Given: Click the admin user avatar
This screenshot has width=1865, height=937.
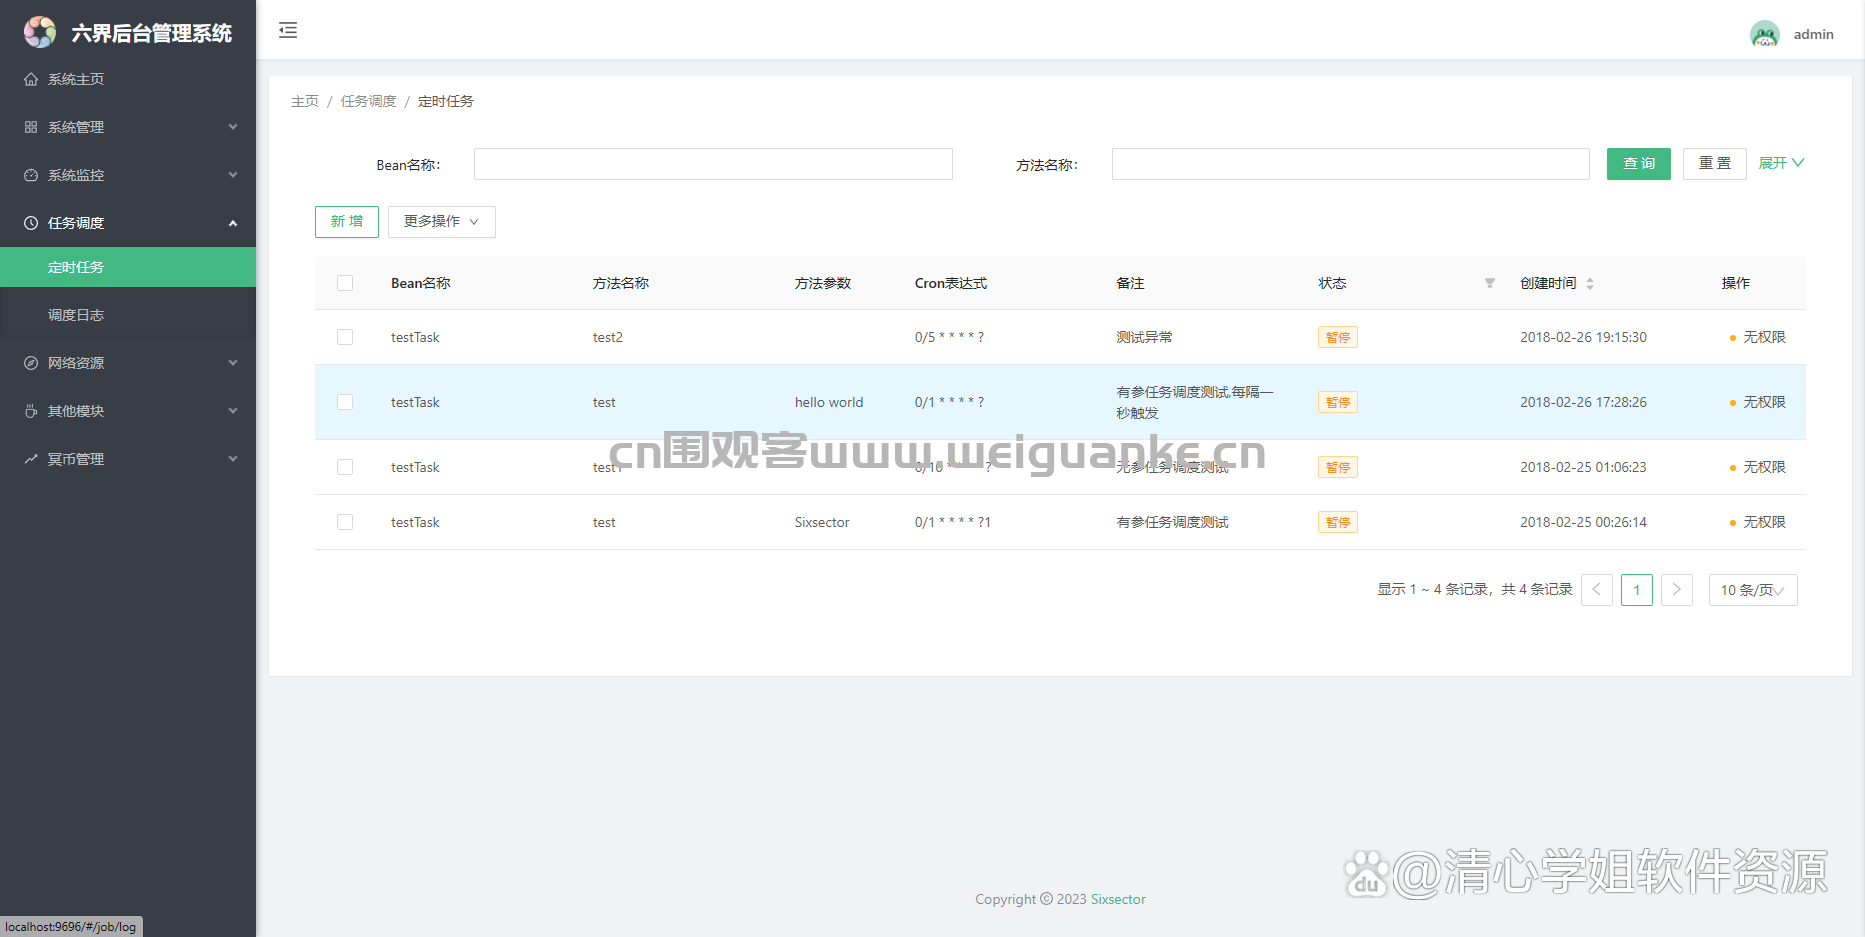Looking at the screenshot, I should tap(1765, 34).
